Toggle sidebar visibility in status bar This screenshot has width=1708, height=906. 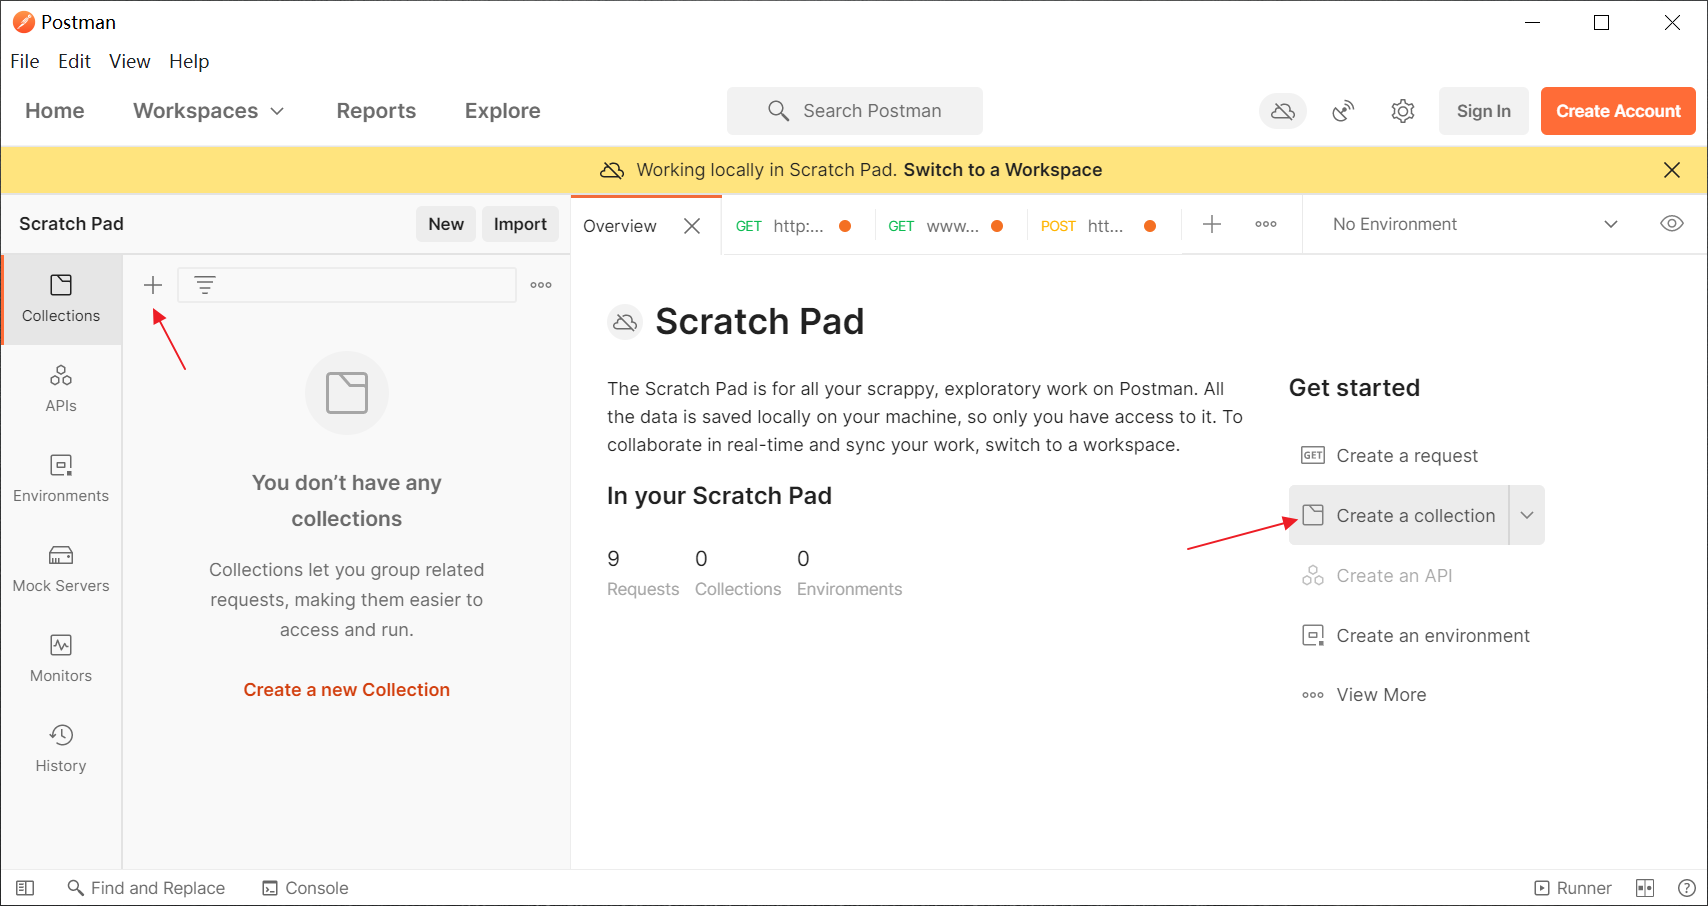click(25, 888)
